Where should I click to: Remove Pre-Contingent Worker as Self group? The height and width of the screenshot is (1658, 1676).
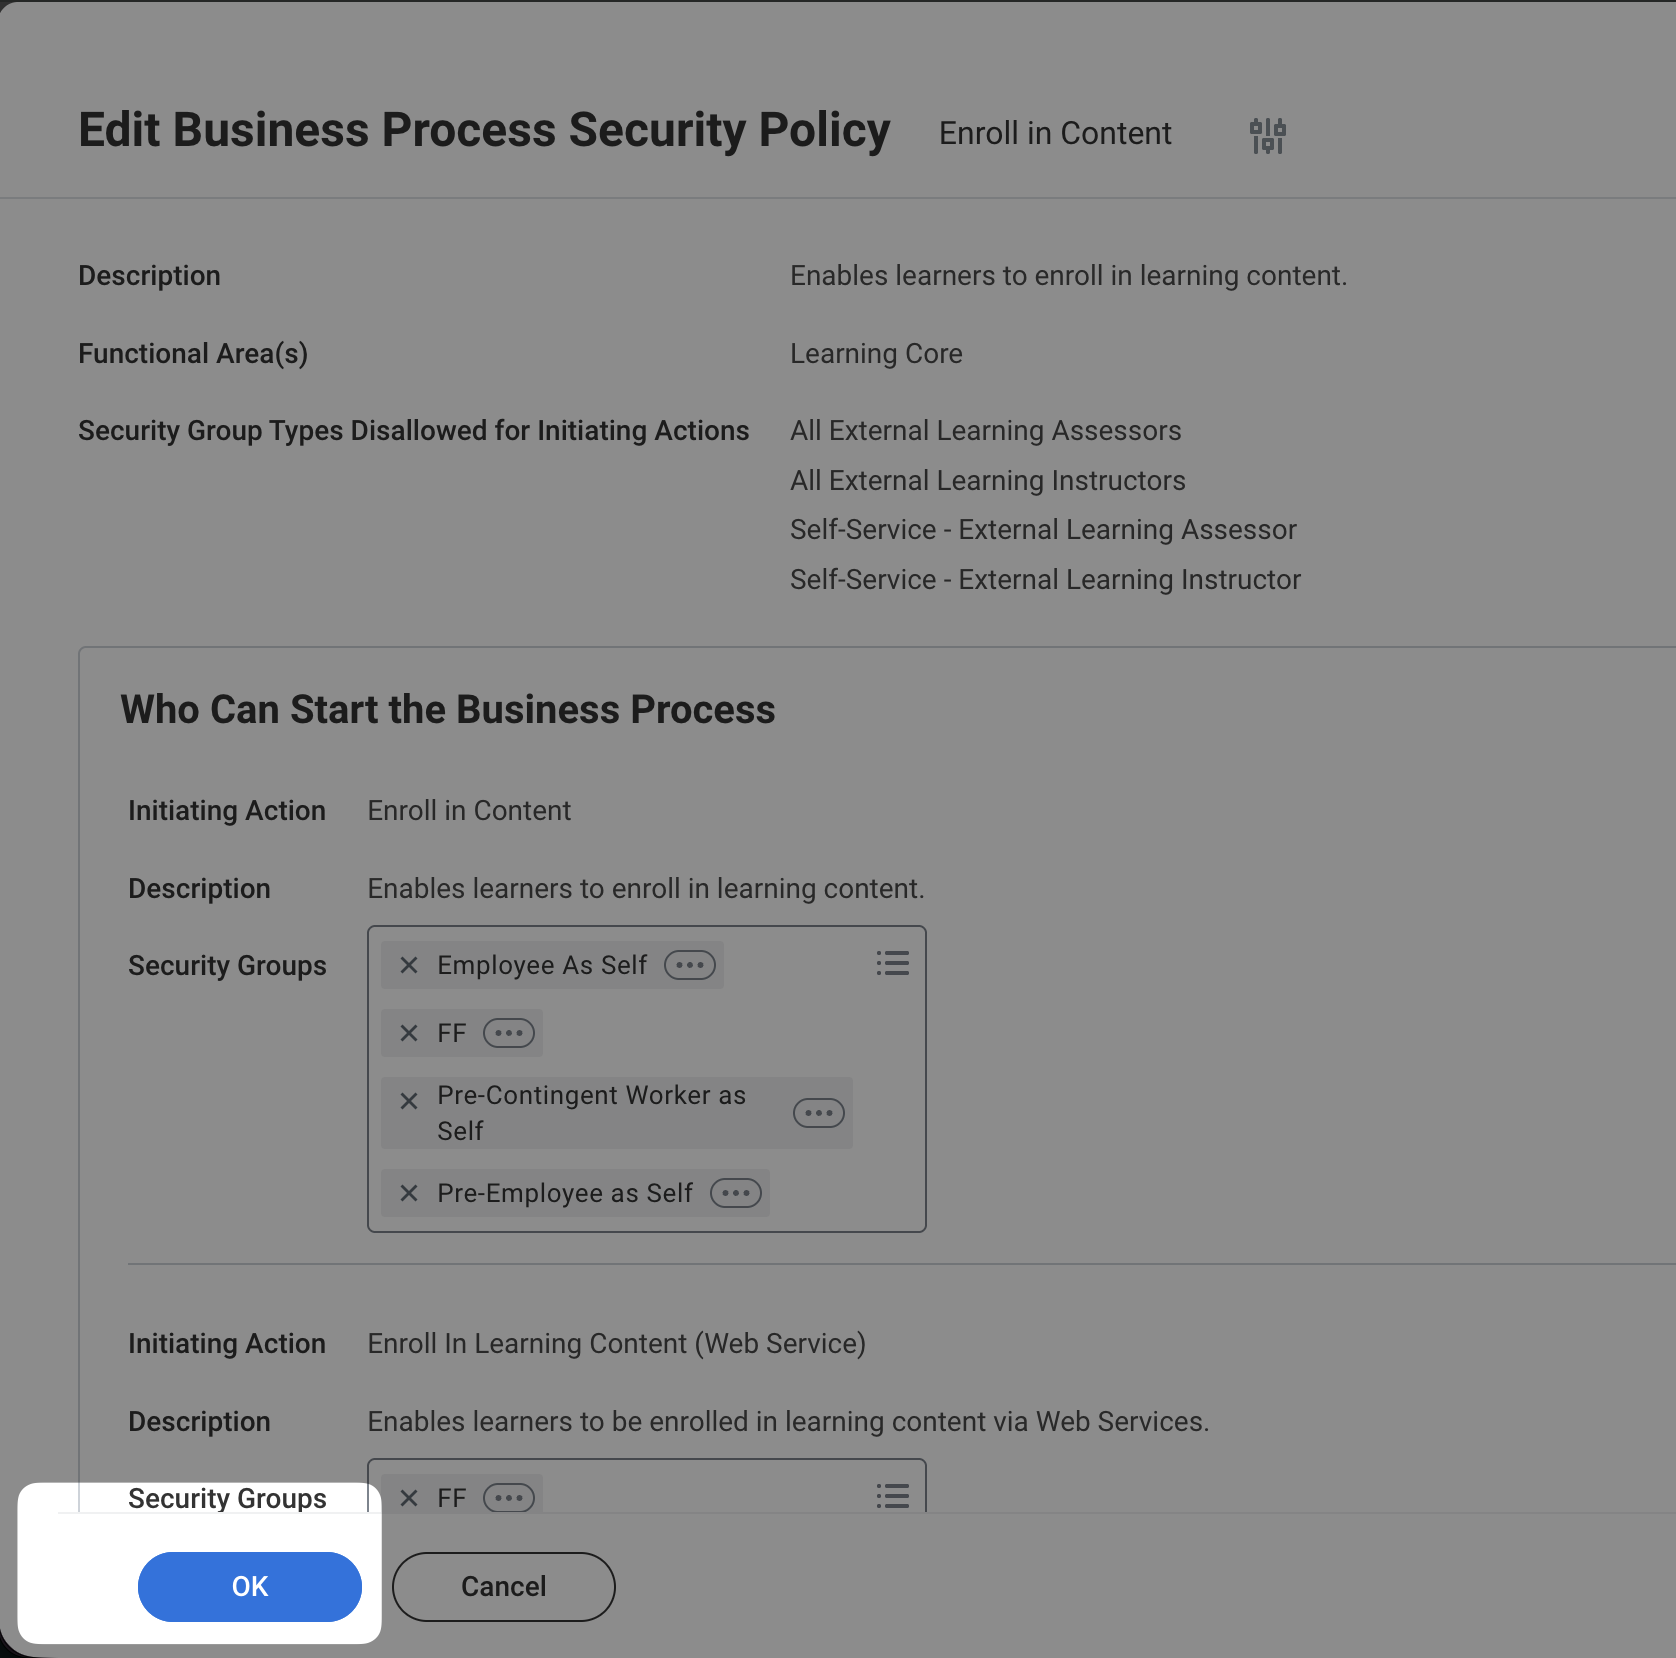pyautogui.click(x=409, y=1101)
